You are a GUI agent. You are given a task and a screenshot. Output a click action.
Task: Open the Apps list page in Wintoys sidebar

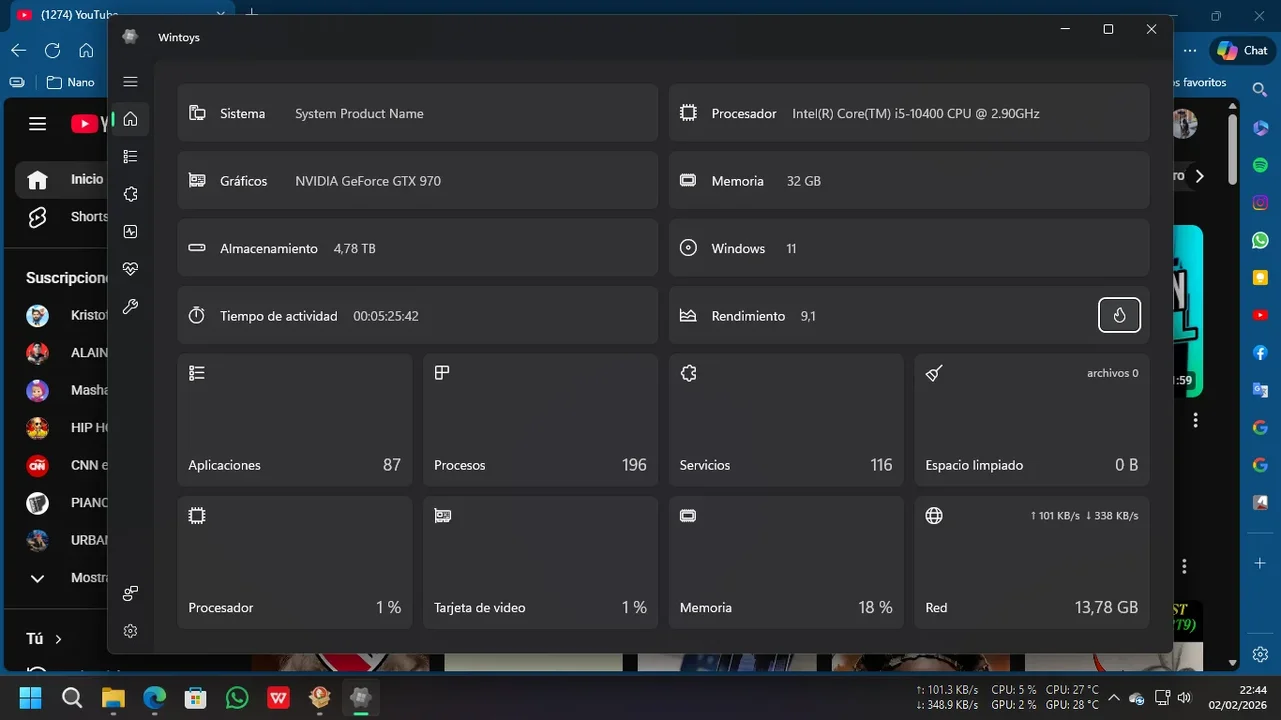click(130, 157)
